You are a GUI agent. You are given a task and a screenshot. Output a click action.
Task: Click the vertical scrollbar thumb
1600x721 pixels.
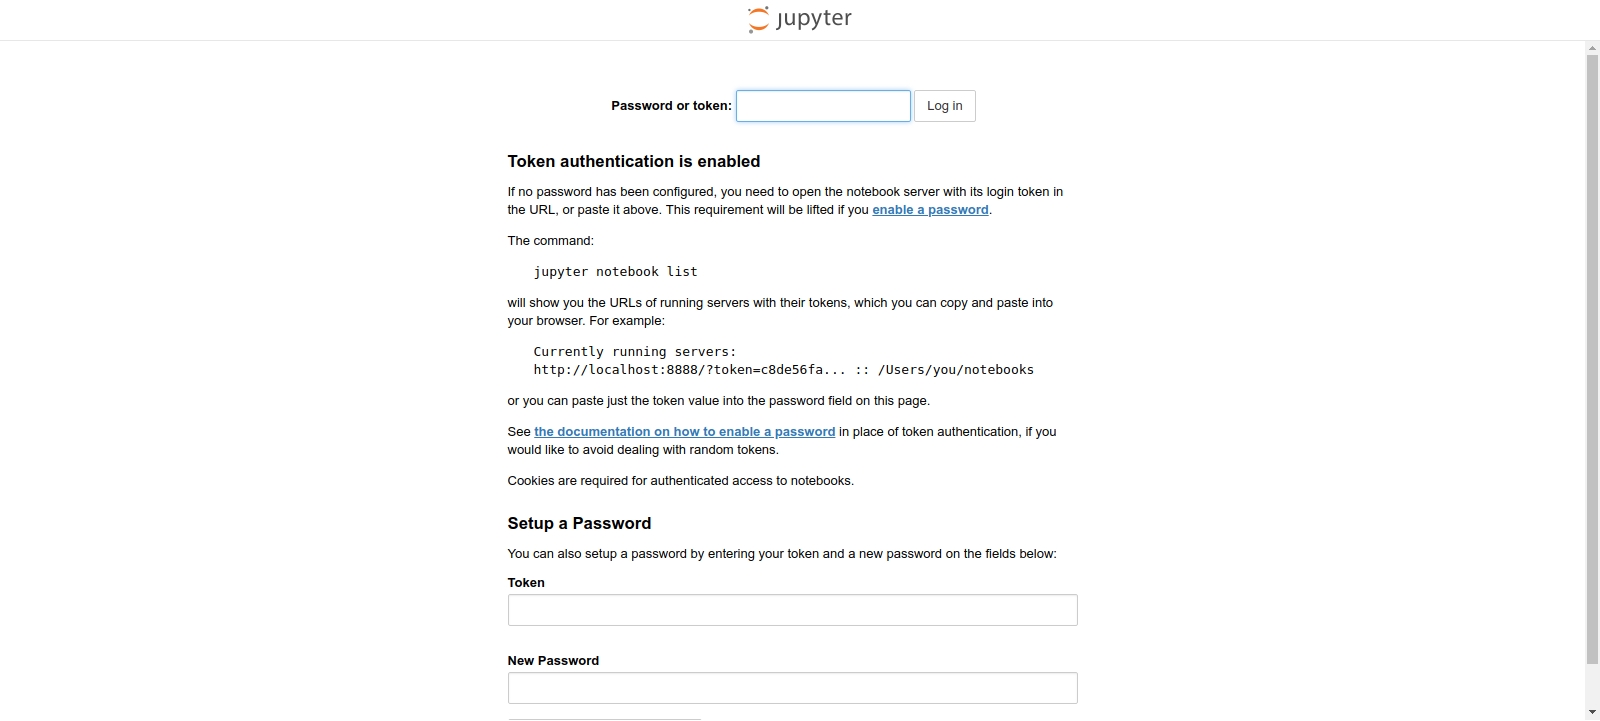[x=1592, y=360]
